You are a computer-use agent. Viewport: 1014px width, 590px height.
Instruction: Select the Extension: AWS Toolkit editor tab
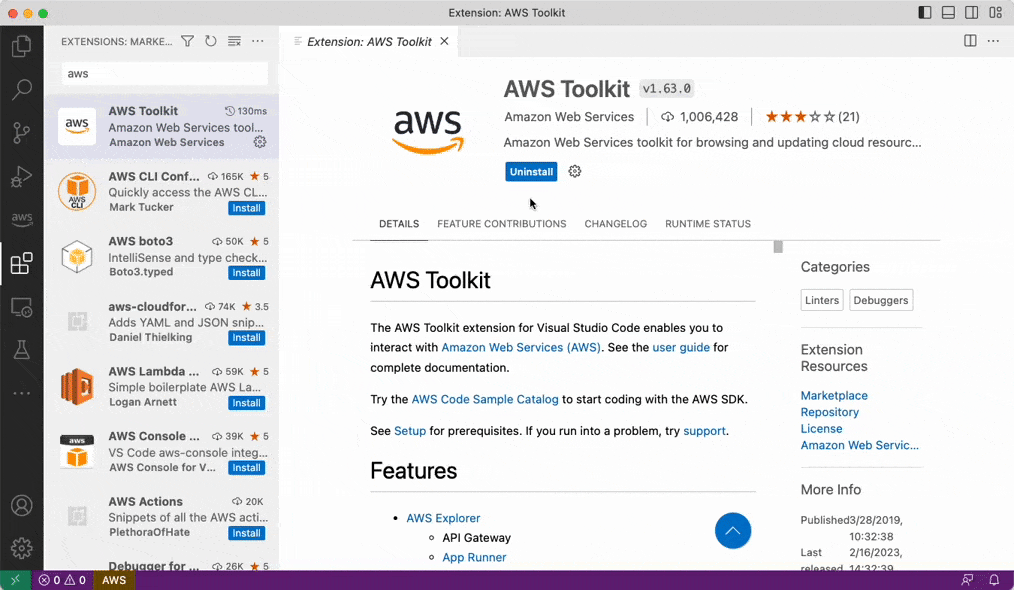[369, 42]
